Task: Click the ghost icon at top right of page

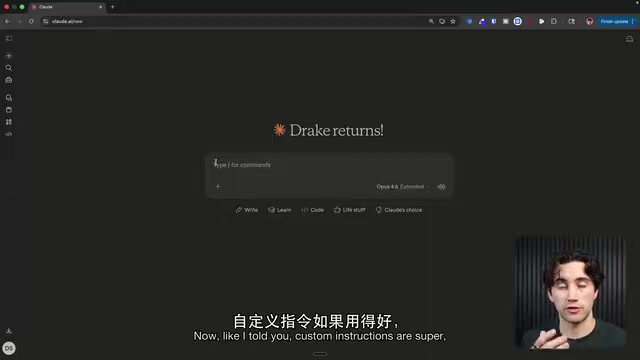Action: 629,39
